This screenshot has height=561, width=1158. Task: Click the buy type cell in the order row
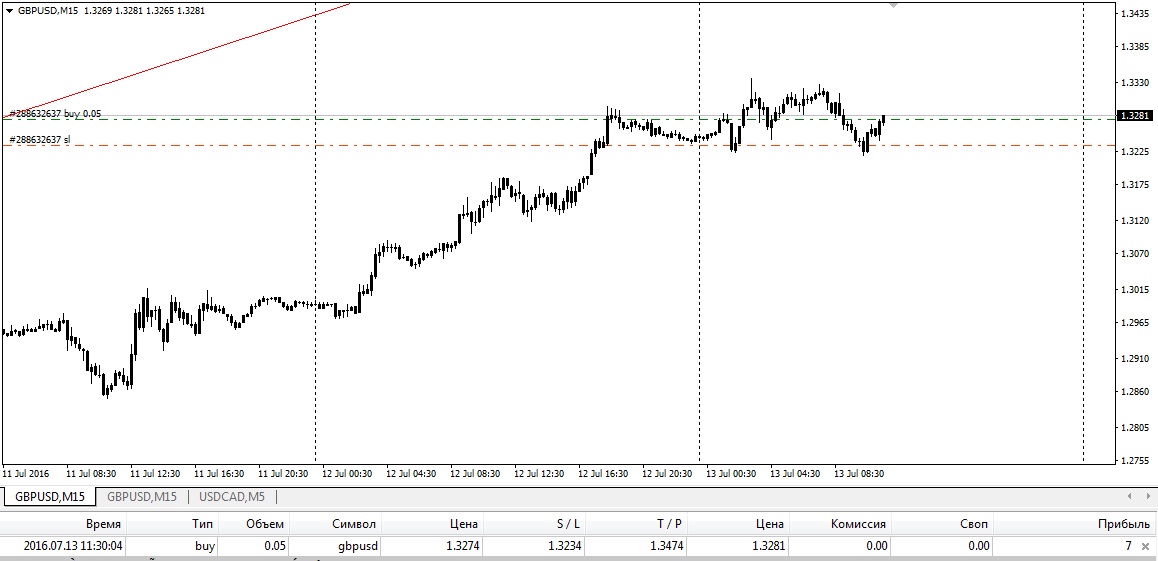[x=205, y=546]
